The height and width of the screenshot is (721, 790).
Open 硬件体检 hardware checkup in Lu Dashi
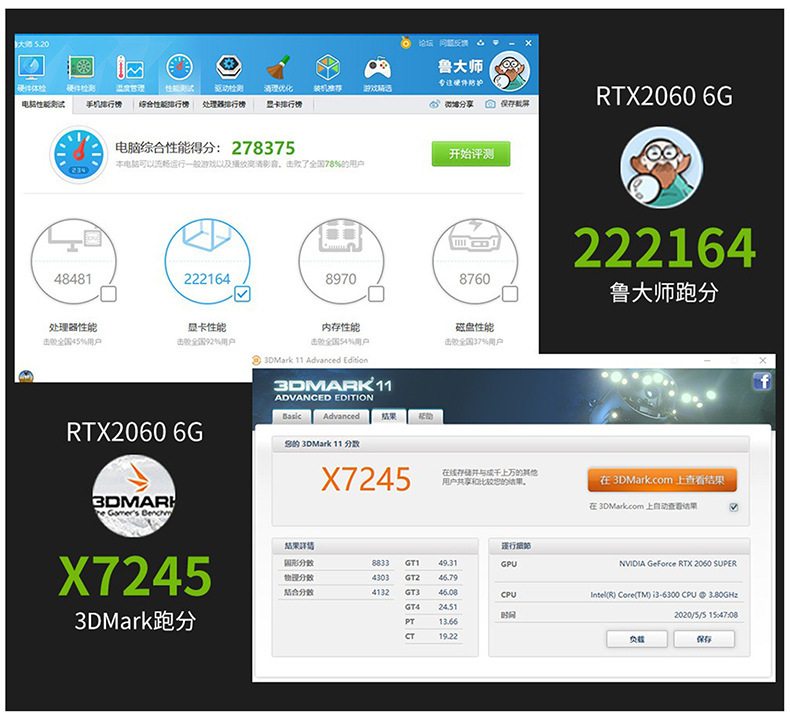point(31,74)
